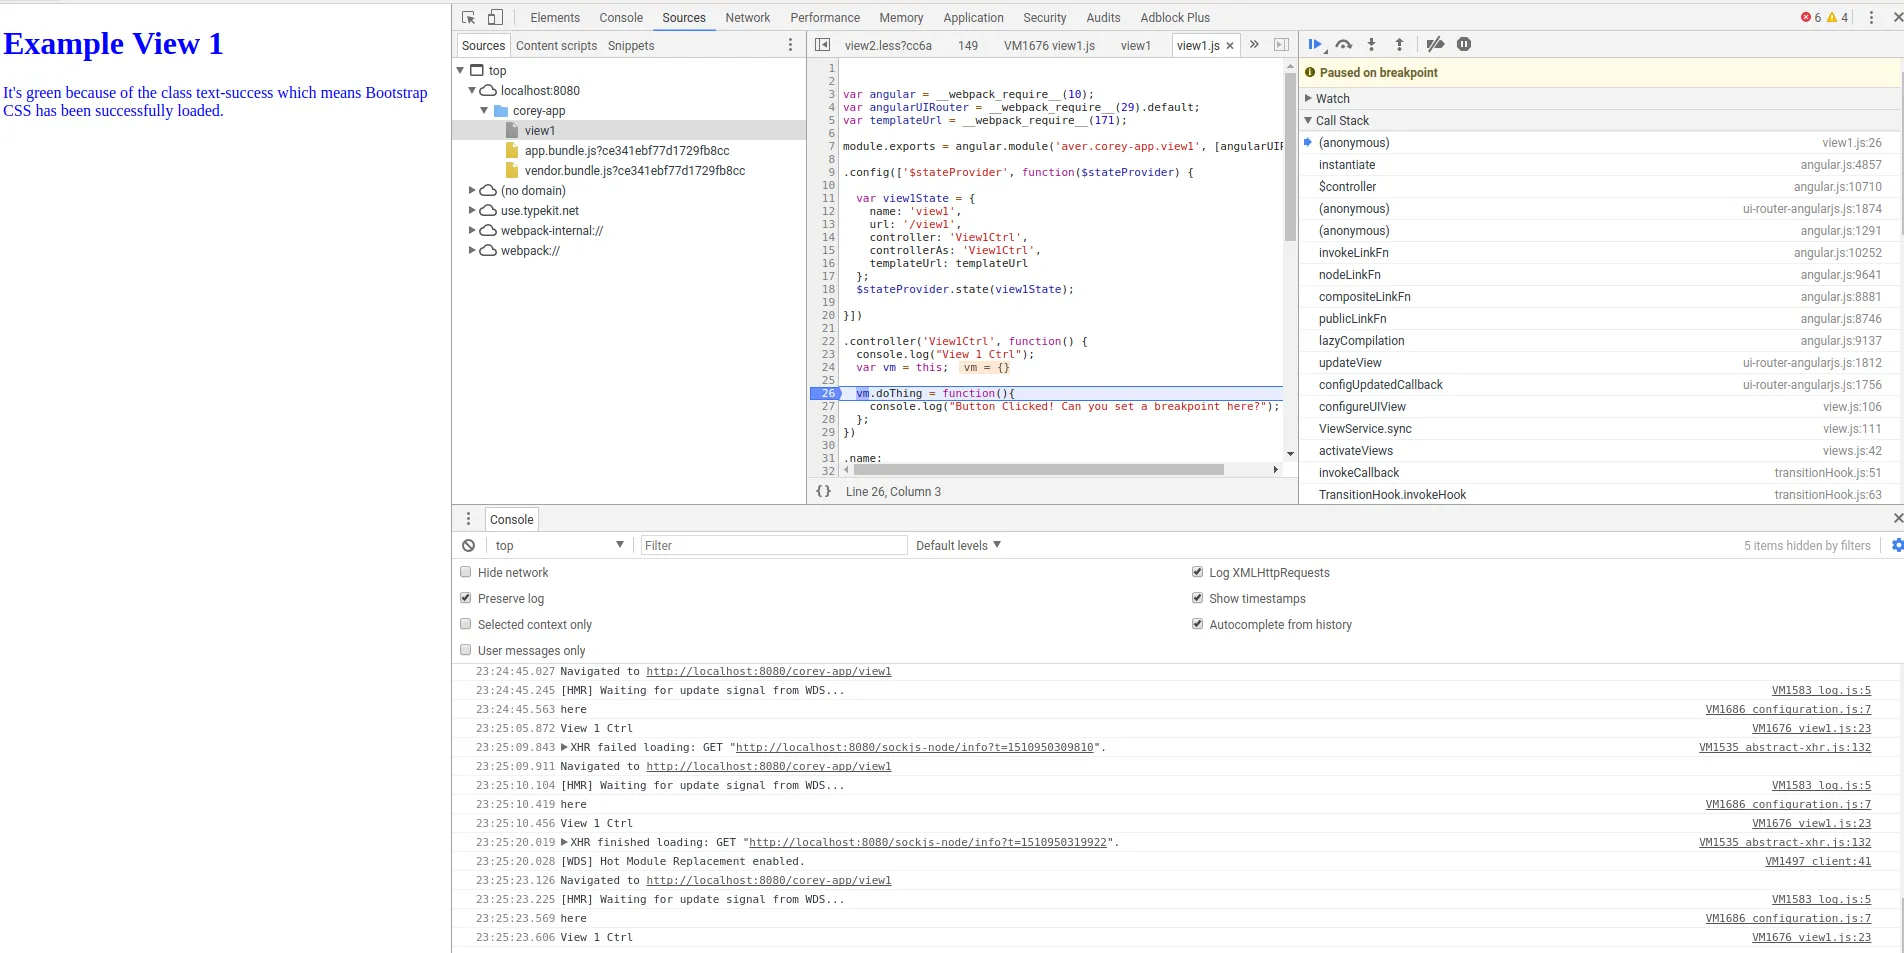Click the step out of function icon
Viewport: 1904px width, 953px height.
coord(1399,45)
